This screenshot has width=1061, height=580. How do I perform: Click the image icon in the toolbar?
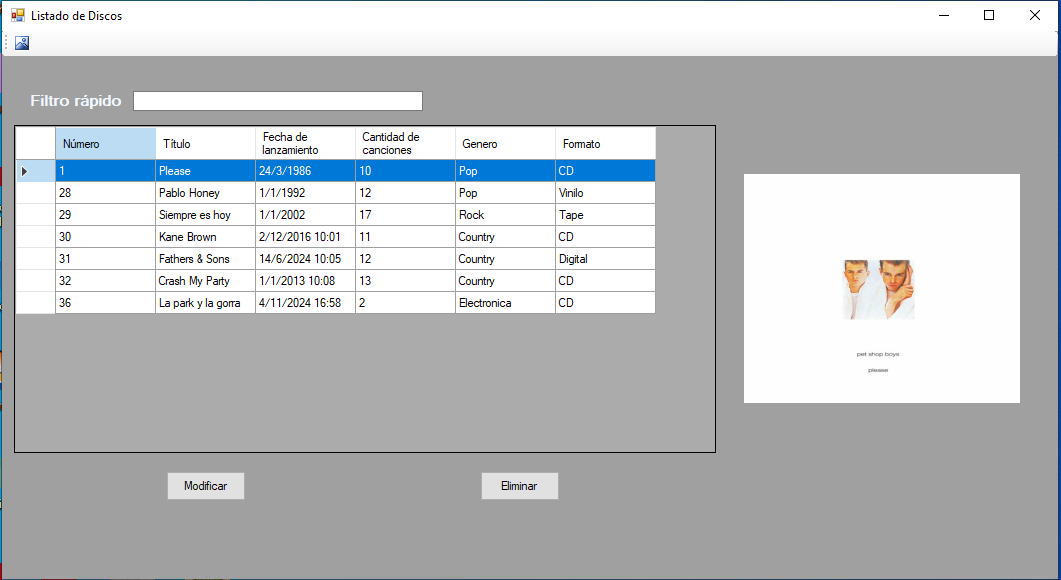[x=22, y=43]
